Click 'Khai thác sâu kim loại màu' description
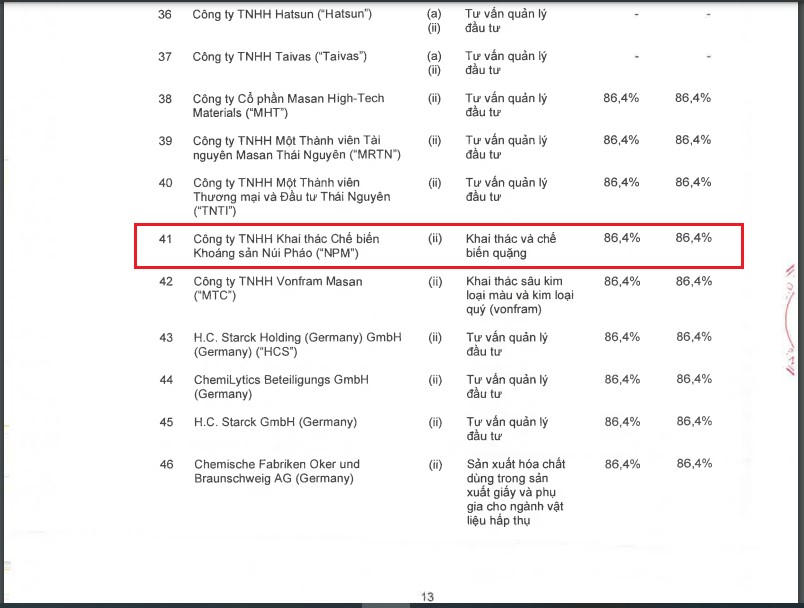 tap(518, 295)
